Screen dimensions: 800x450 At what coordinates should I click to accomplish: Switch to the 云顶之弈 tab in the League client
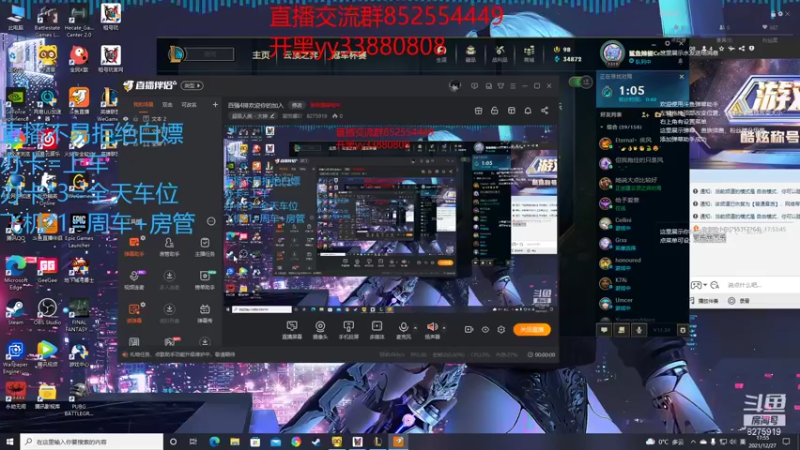point(301,55)
